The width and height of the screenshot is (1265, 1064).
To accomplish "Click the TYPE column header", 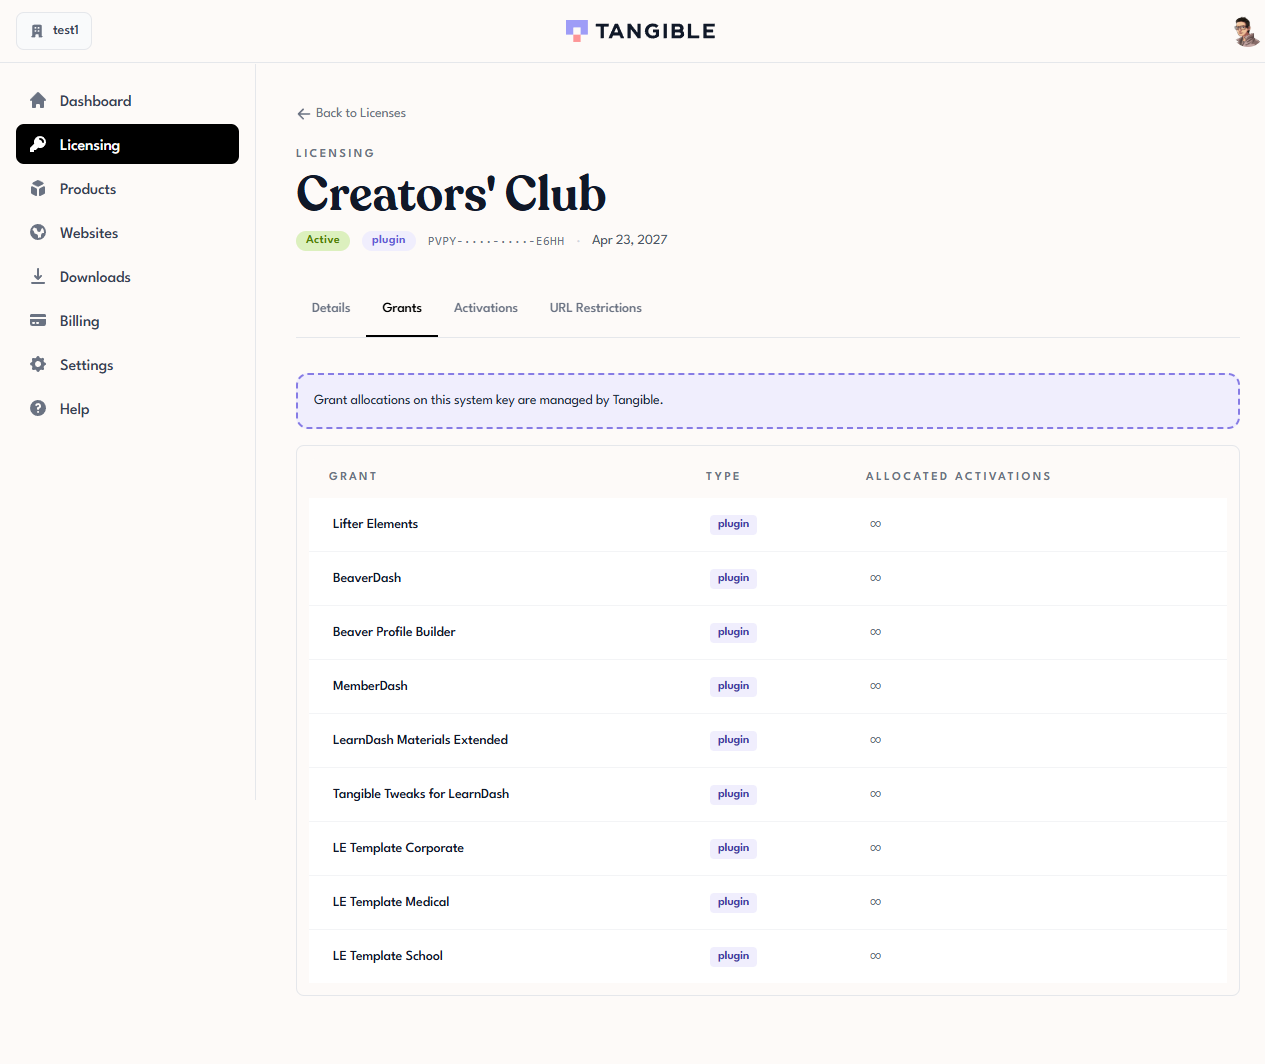I will point(723,476).
